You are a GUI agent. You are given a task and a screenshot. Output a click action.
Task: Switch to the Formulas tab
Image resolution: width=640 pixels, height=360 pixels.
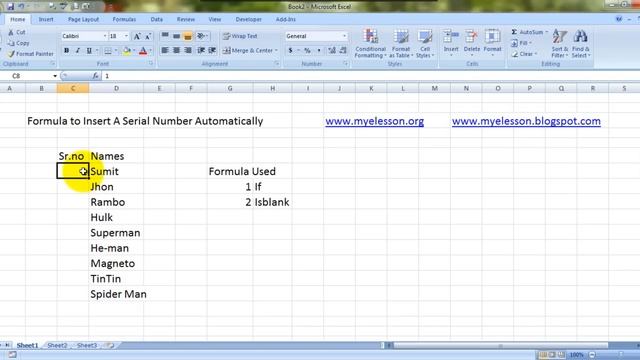pos(124,19)
